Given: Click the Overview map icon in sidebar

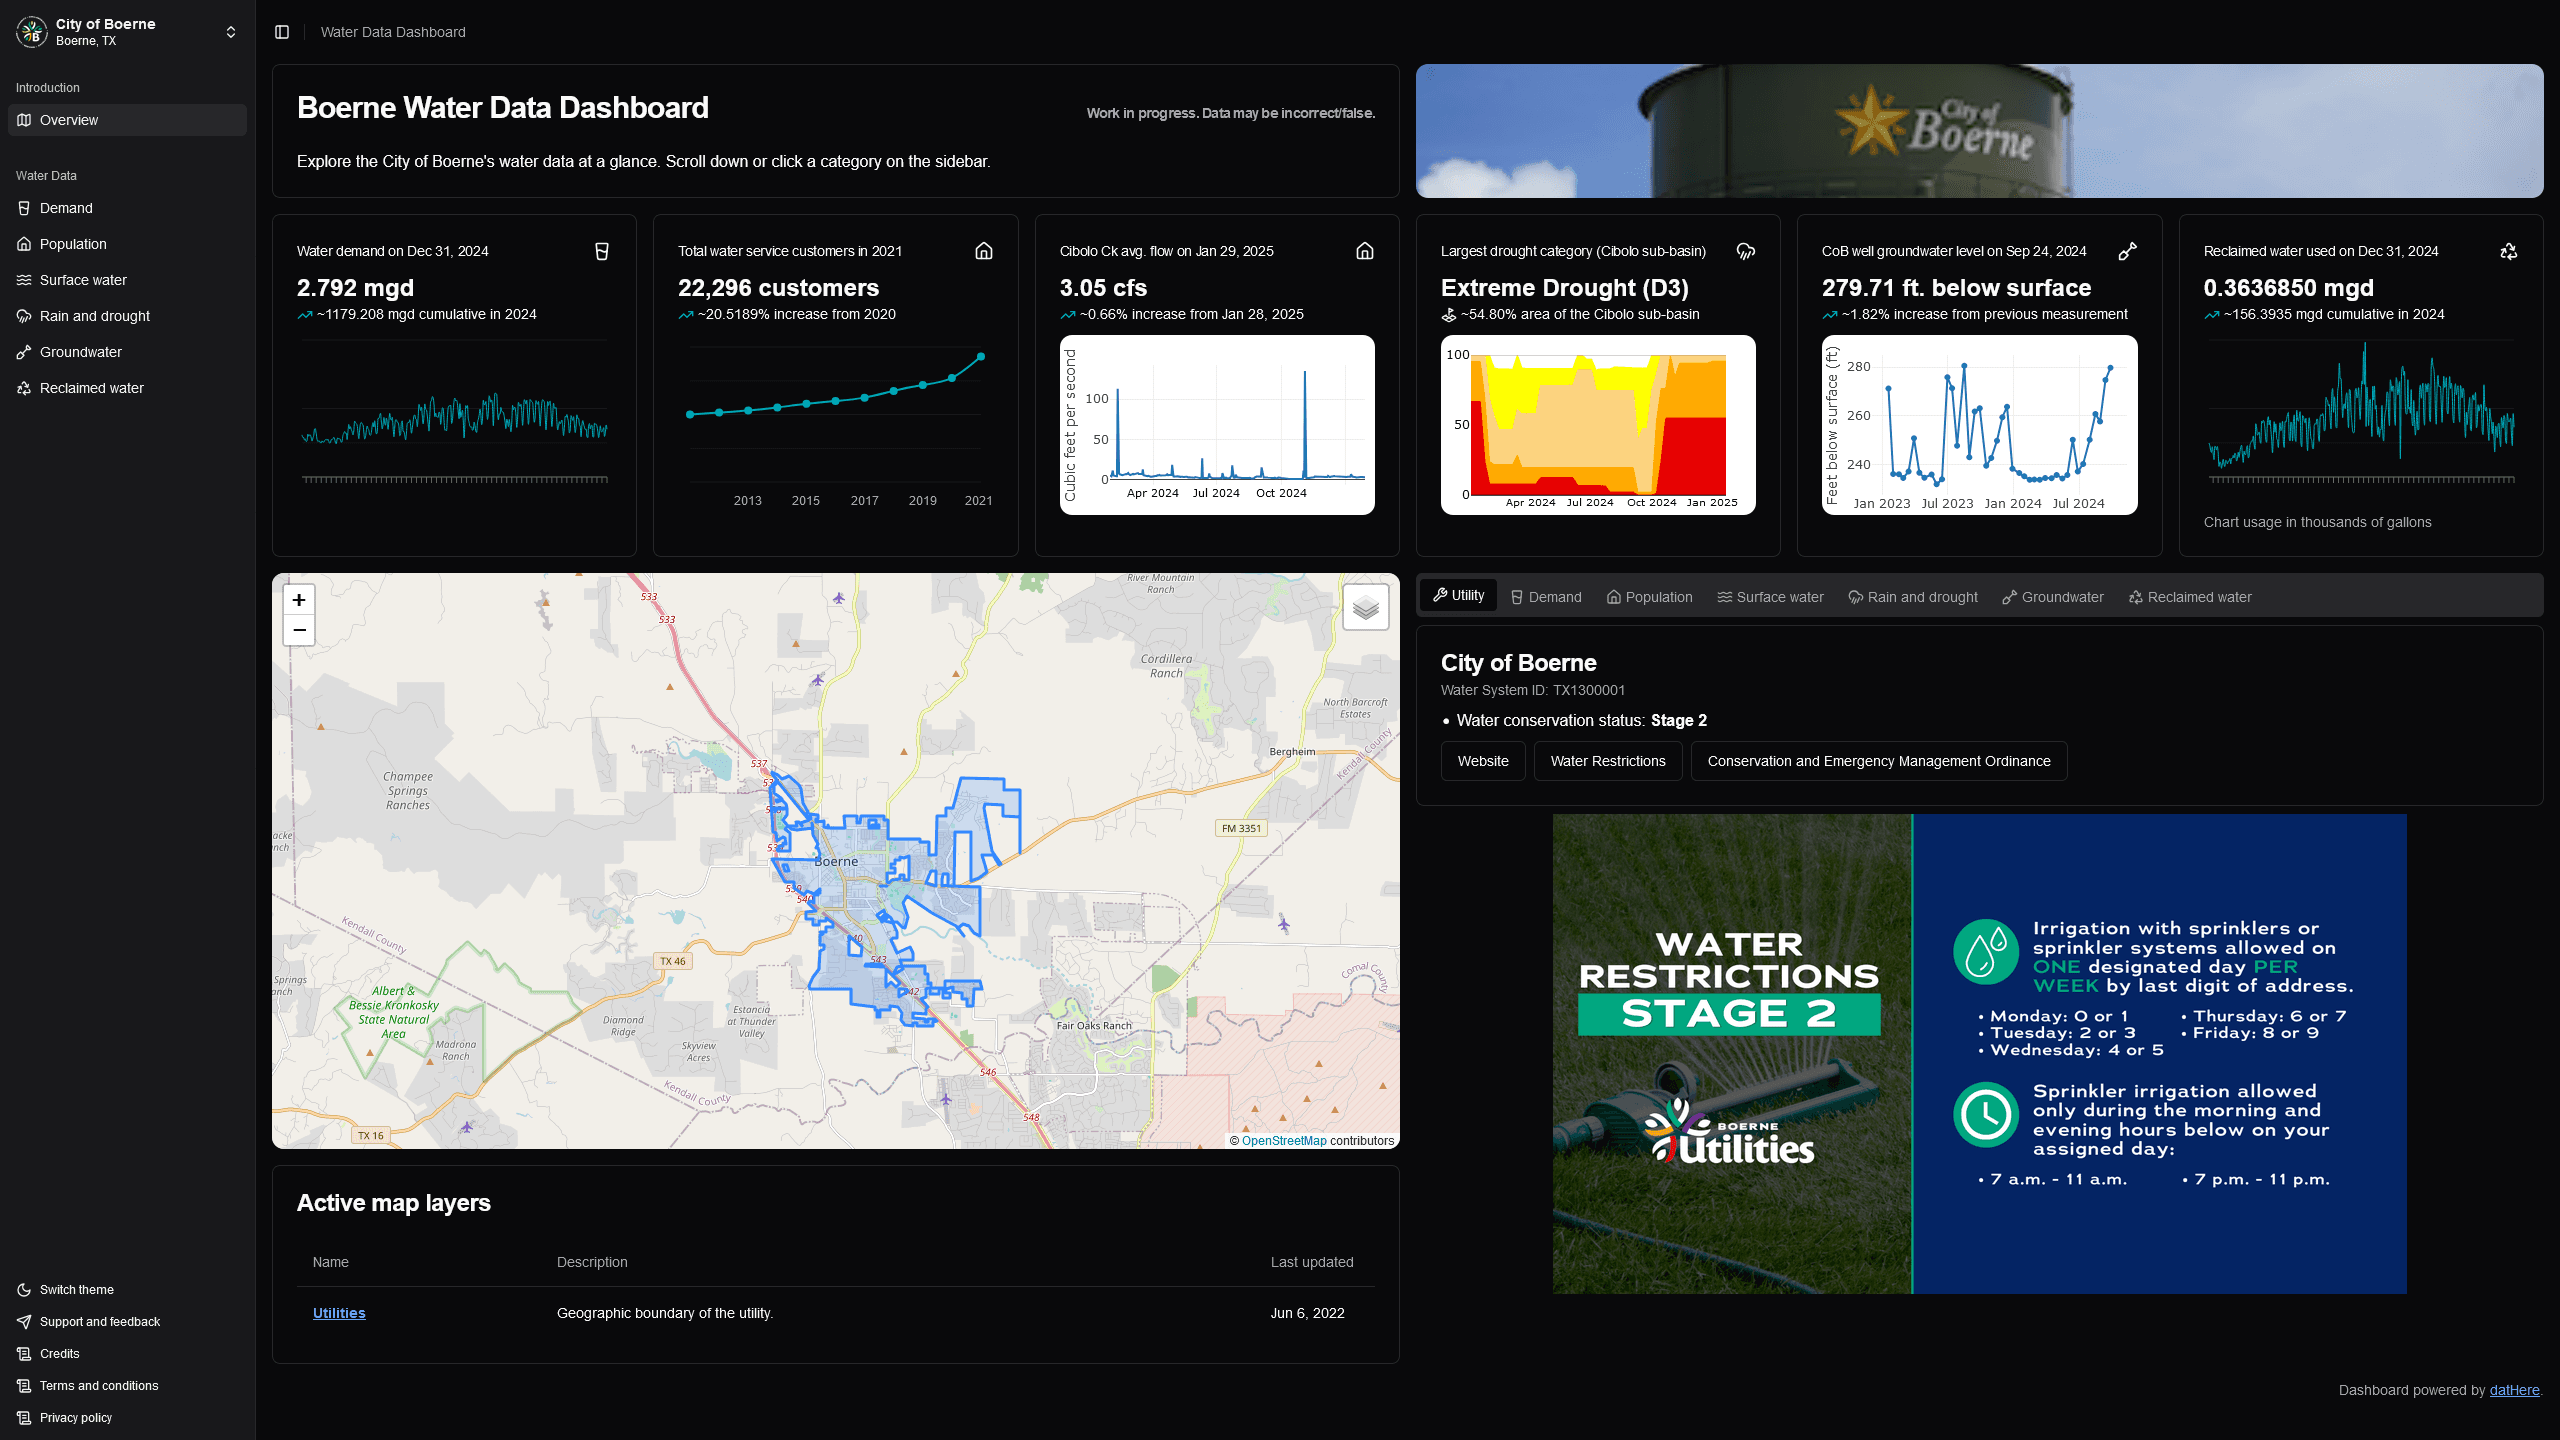Looking at the screenshot, I should (24, 120).
